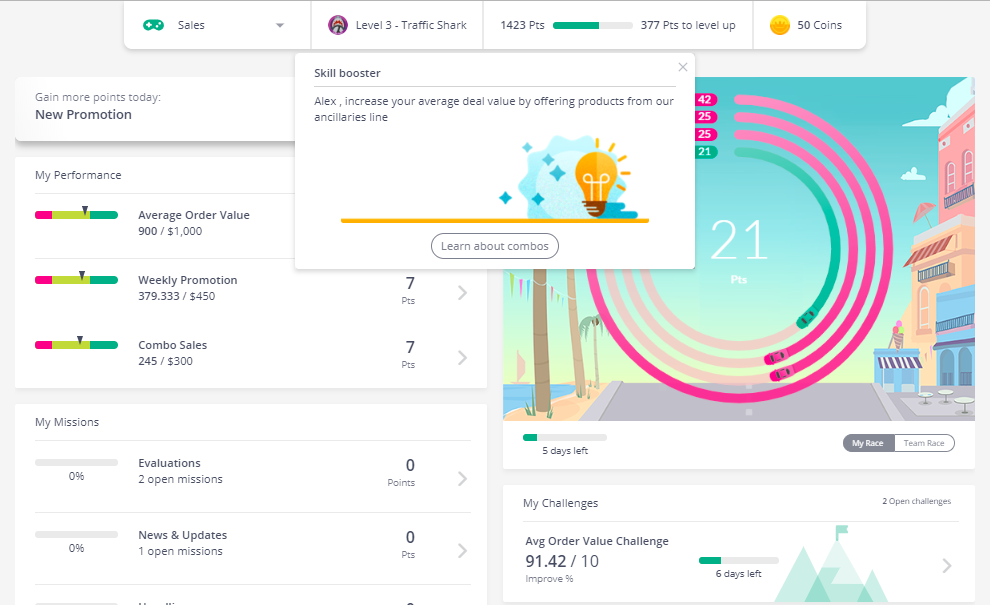Open Evaluations missions chevron

click(x=462, y=478)
